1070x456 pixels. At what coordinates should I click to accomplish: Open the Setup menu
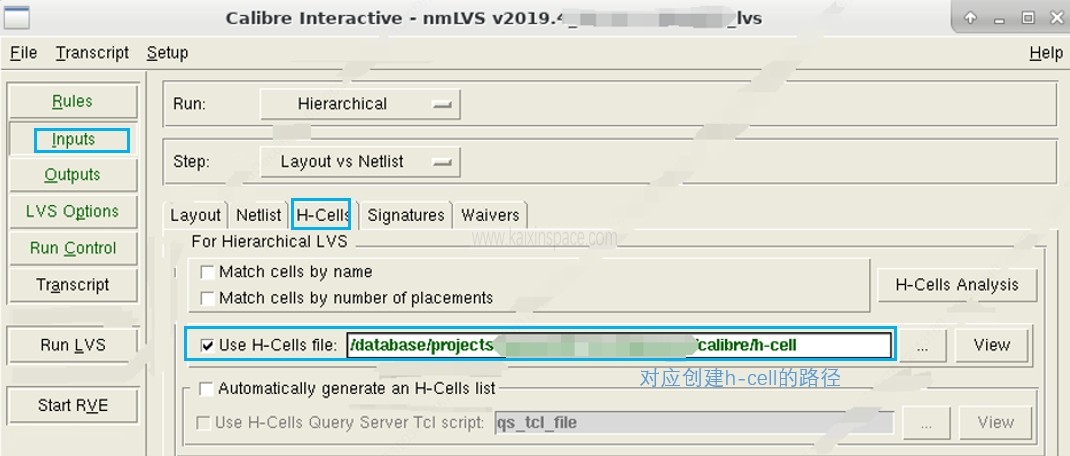tap(167, 53)
